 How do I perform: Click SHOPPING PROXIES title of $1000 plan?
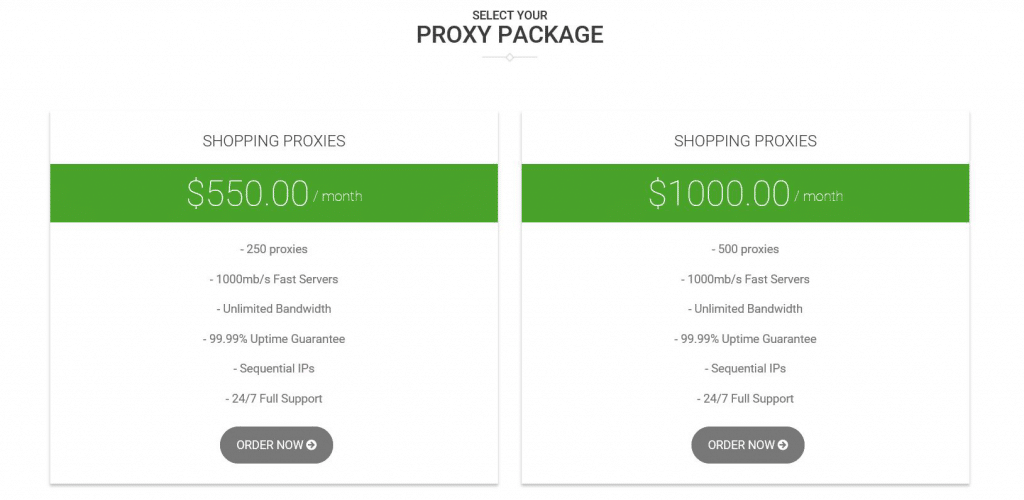coord(746,141)
